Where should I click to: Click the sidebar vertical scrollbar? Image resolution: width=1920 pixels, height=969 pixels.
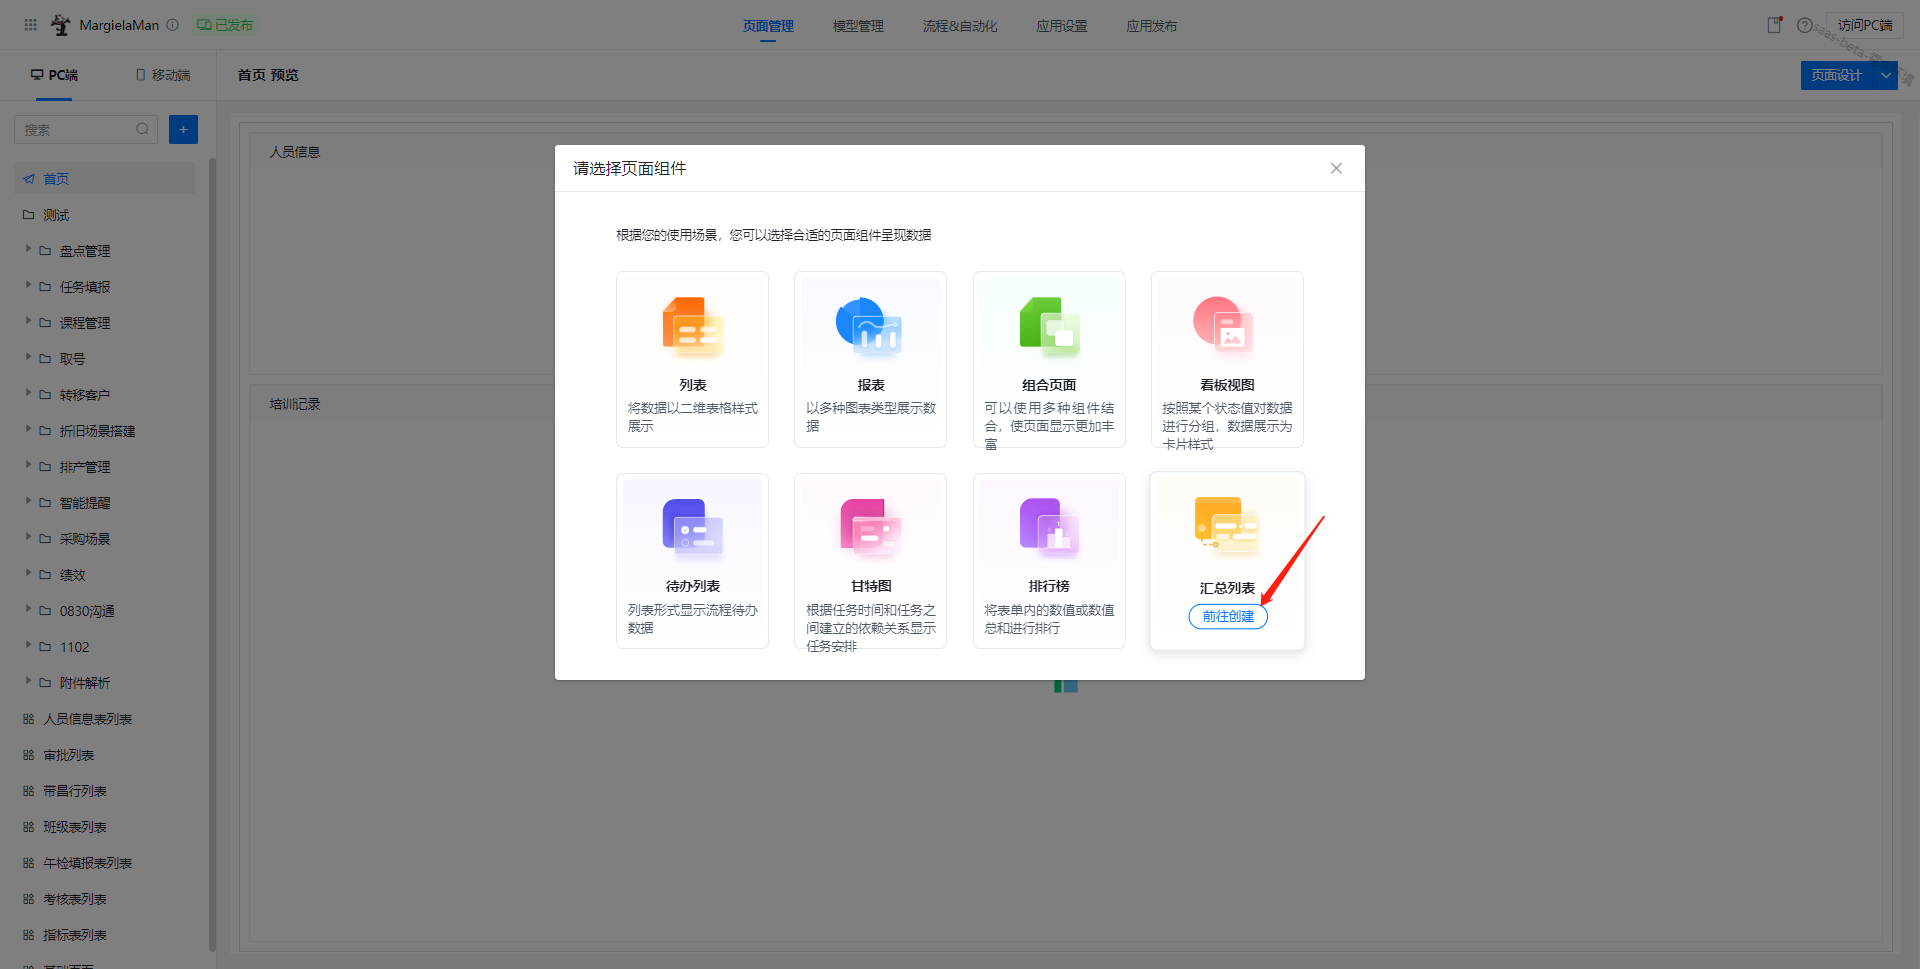[212, 555]
